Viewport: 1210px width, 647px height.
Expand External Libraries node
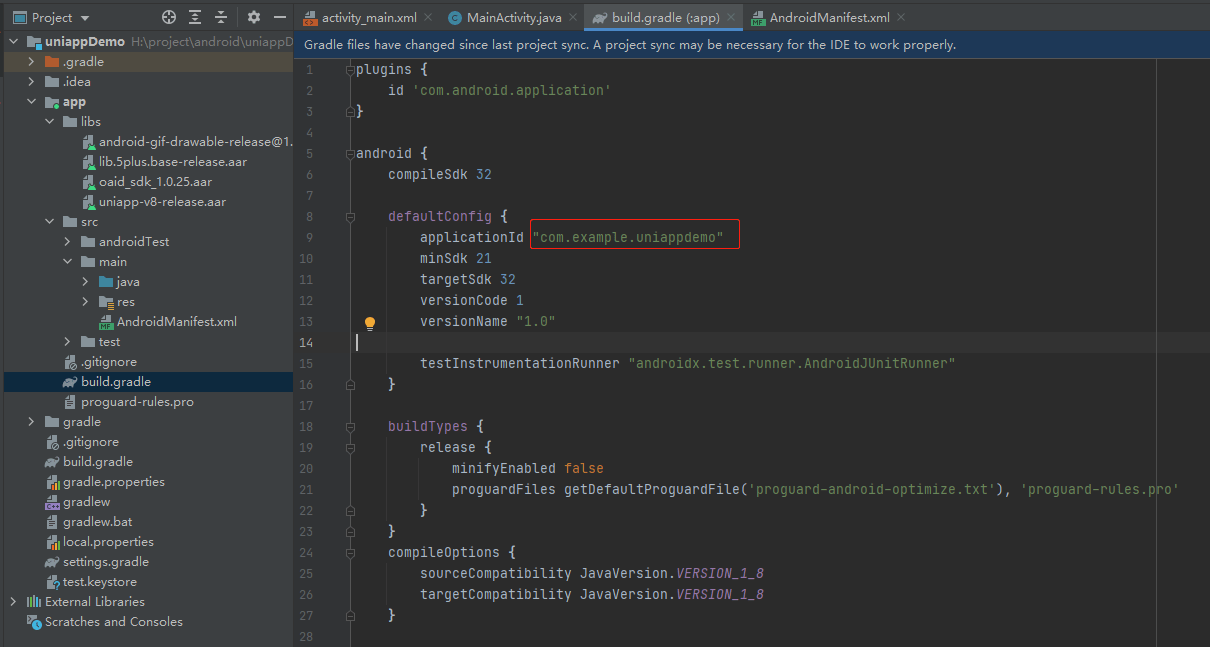click(x=13, y=602)
